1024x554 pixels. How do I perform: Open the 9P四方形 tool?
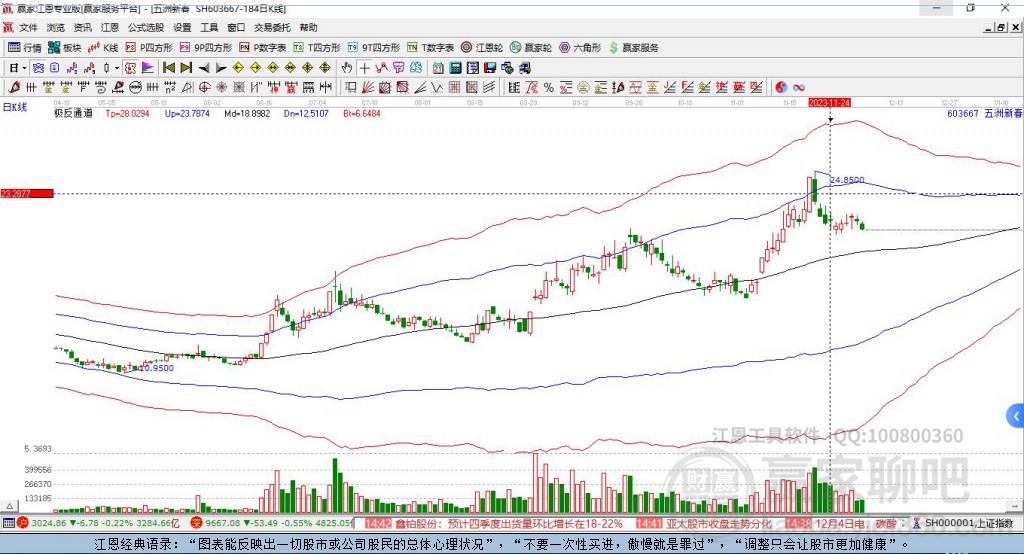click(206, 48)
